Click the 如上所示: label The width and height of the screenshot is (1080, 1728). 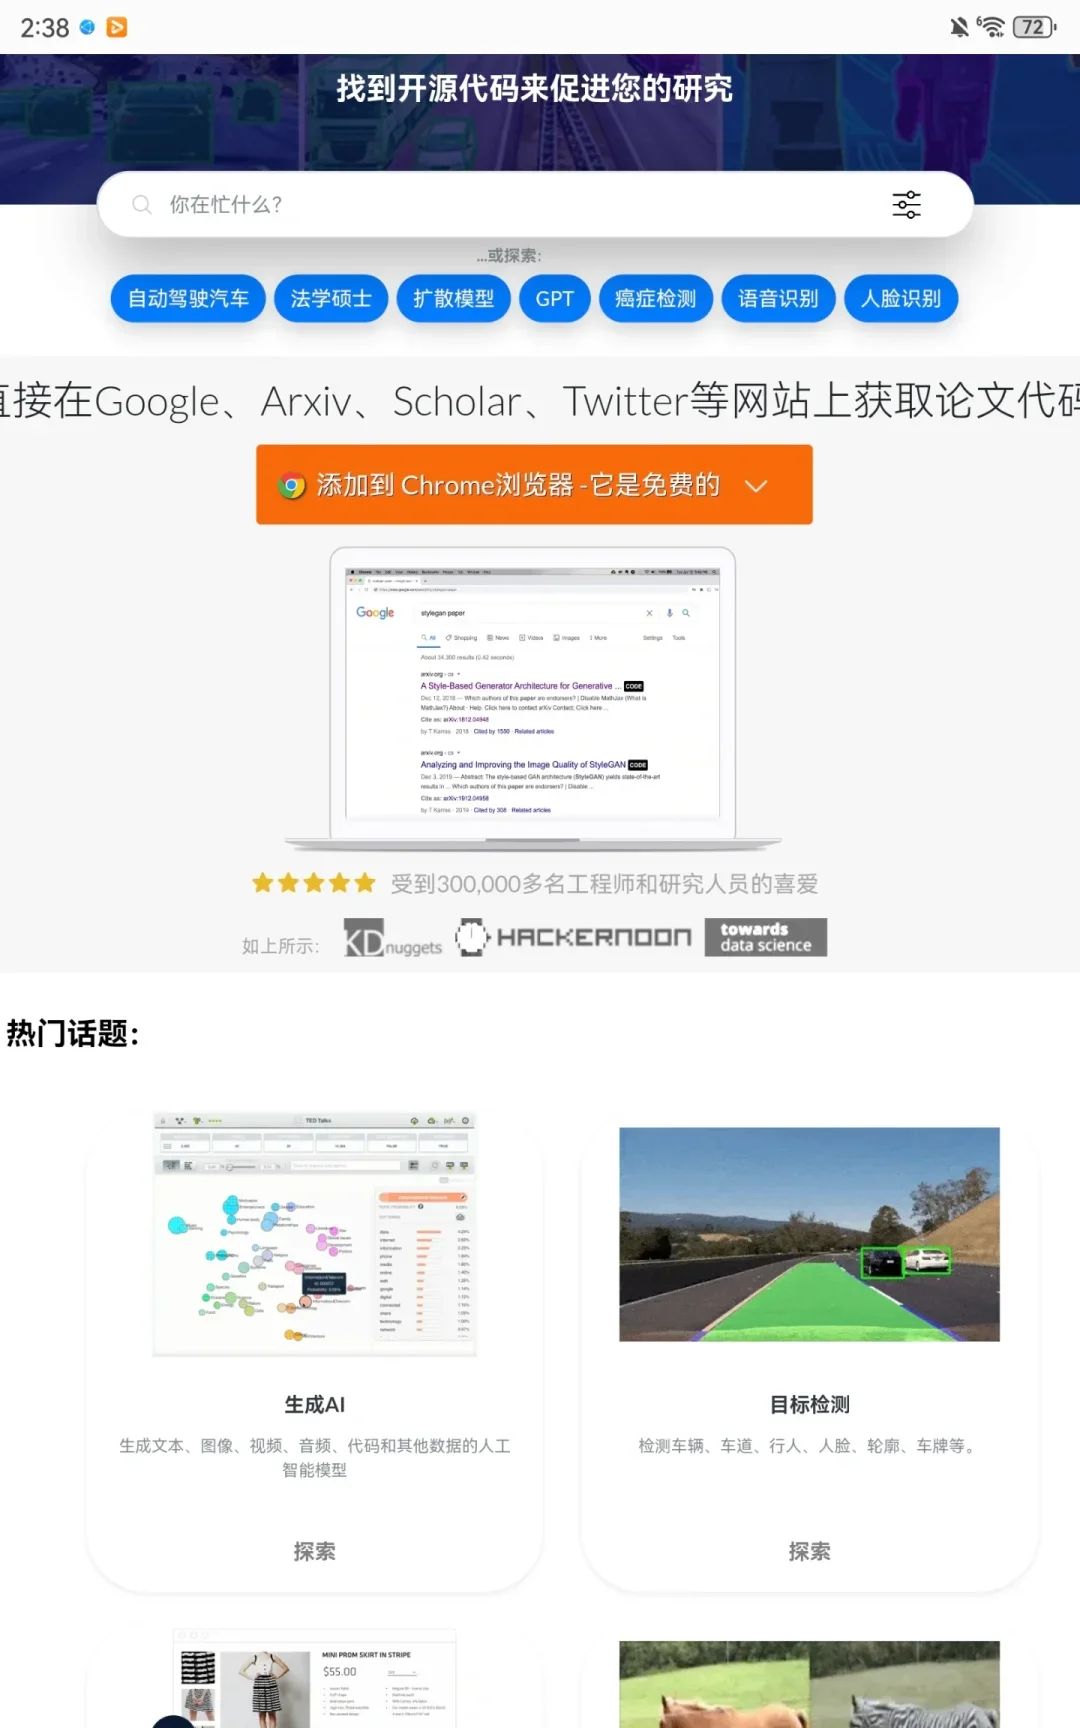[x=281, y=946]
